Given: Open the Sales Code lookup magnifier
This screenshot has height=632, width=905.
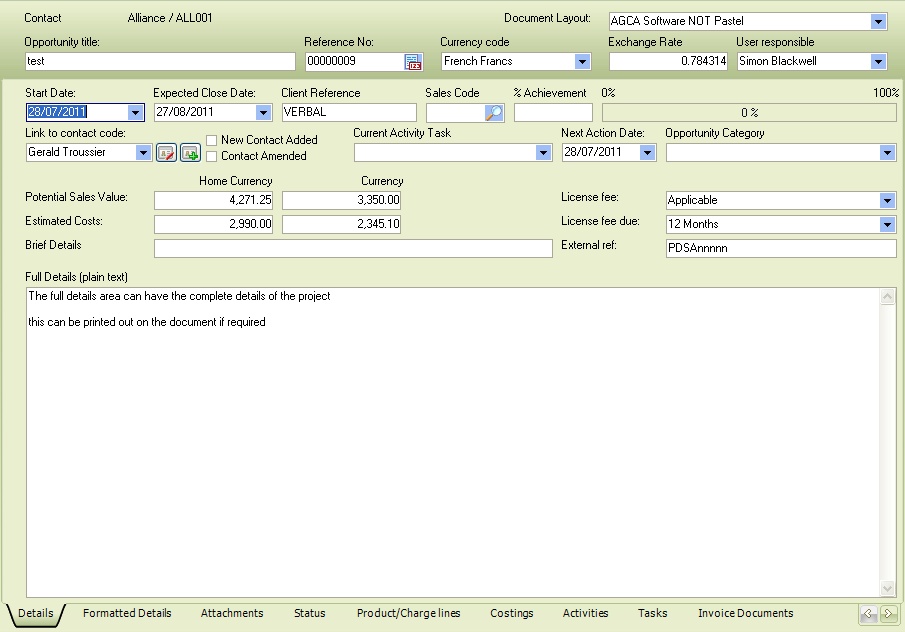Looking at the screenshot, I should [494, 113].
